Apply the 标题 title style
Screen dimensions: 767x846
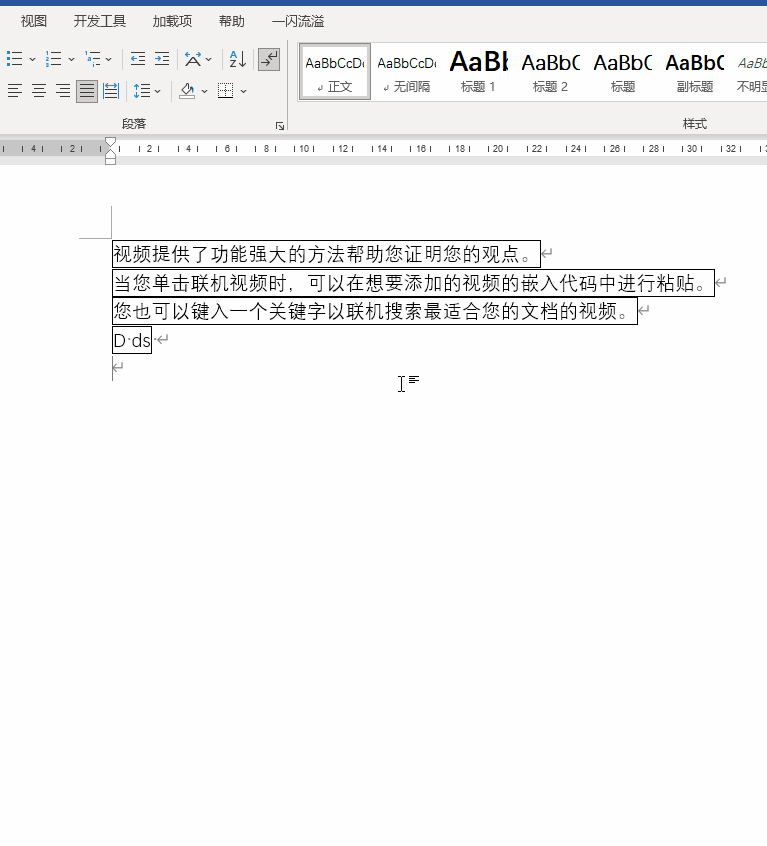[622, 72]
